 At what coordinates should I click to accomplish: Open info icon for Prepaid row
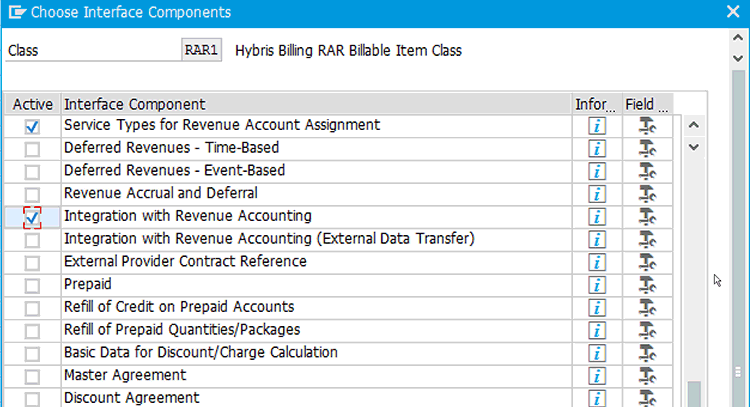[598, 285]
